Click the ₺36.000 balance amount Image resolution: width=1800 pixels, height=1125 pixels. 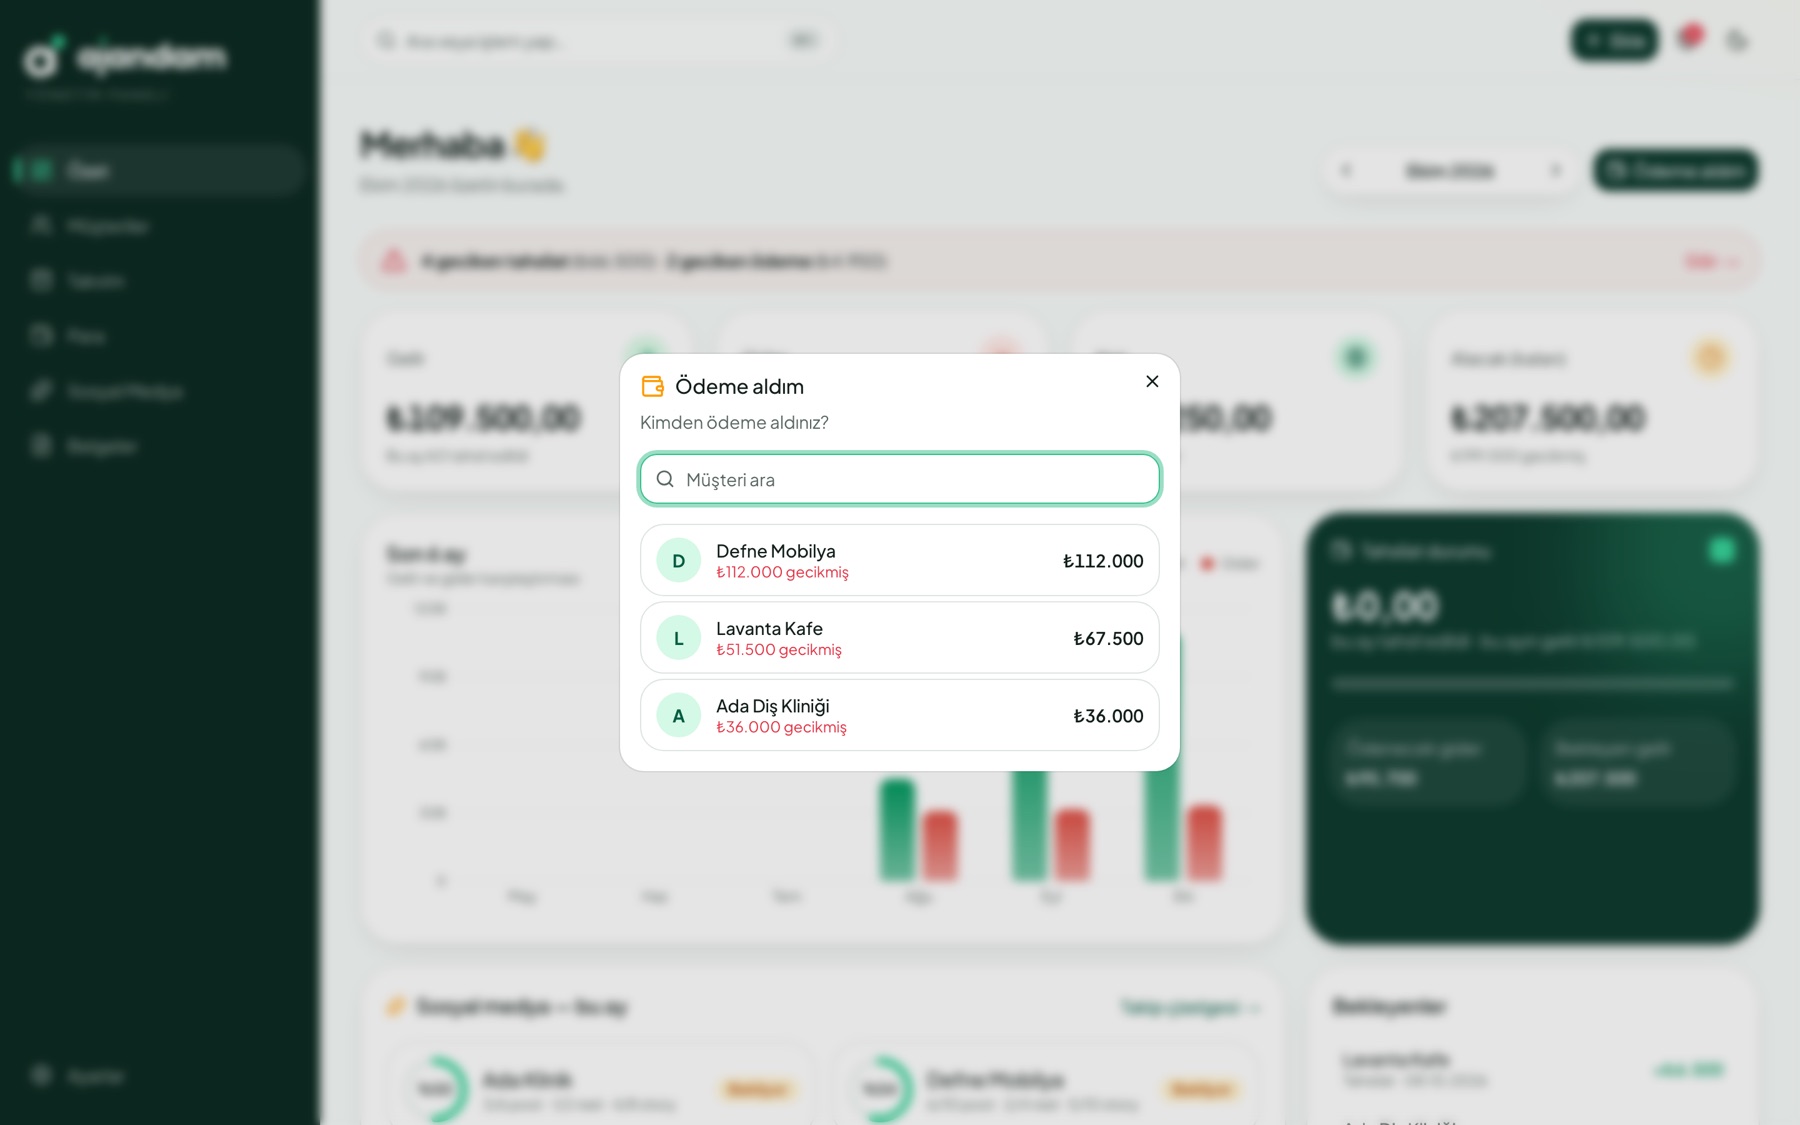1108,716
